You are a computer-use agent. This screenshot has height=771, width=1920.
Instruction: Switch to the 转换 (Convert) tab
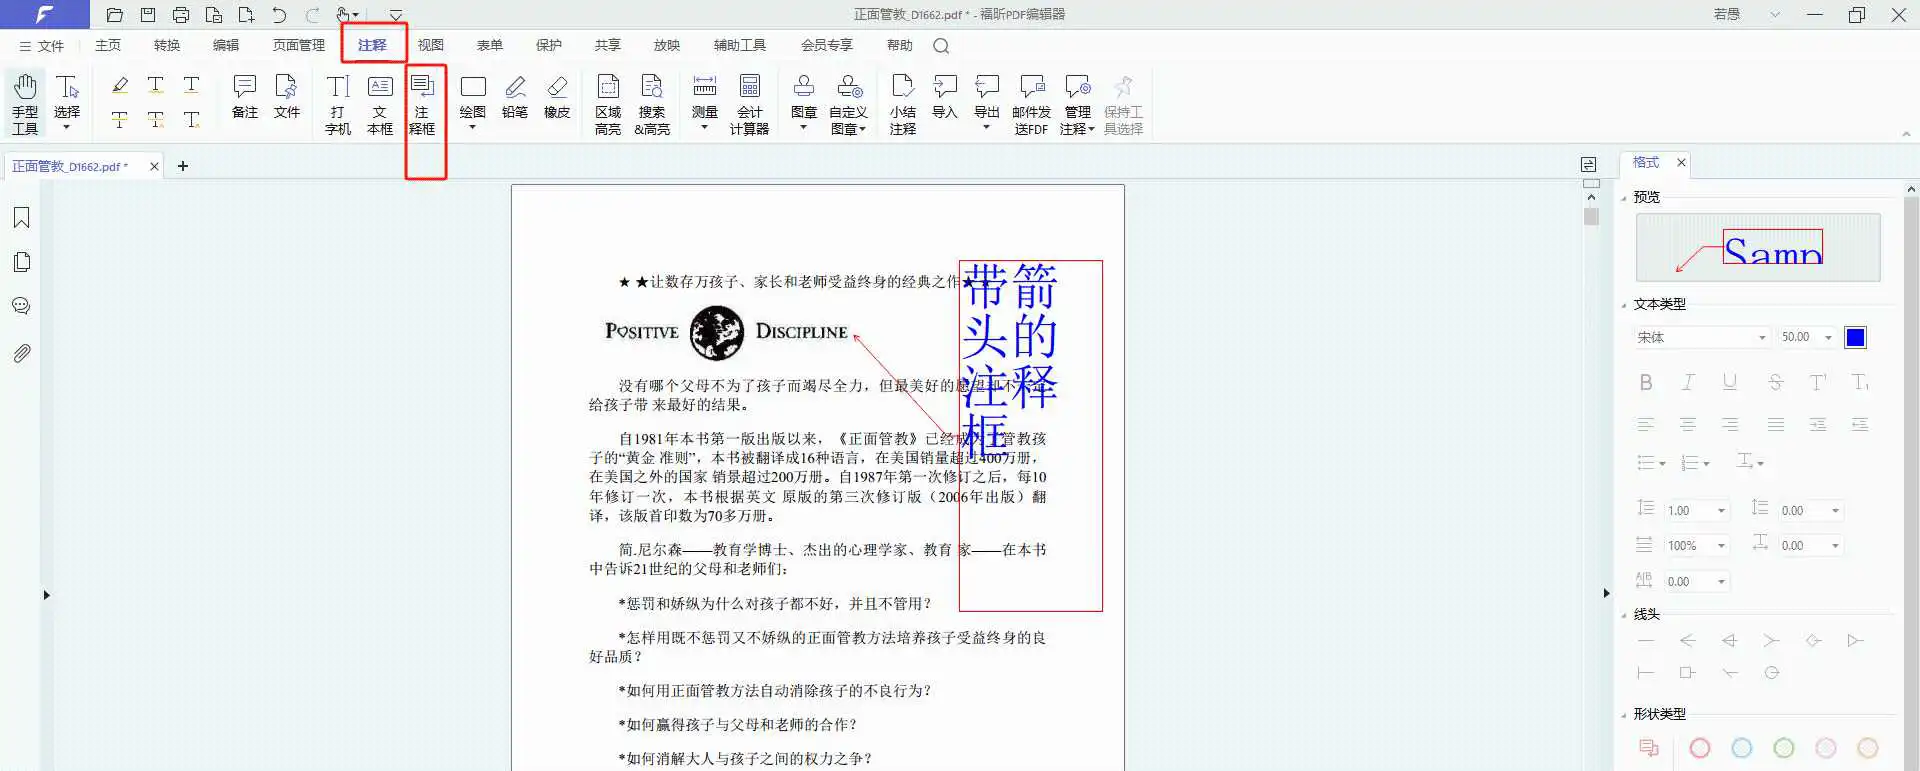(167, 46)
